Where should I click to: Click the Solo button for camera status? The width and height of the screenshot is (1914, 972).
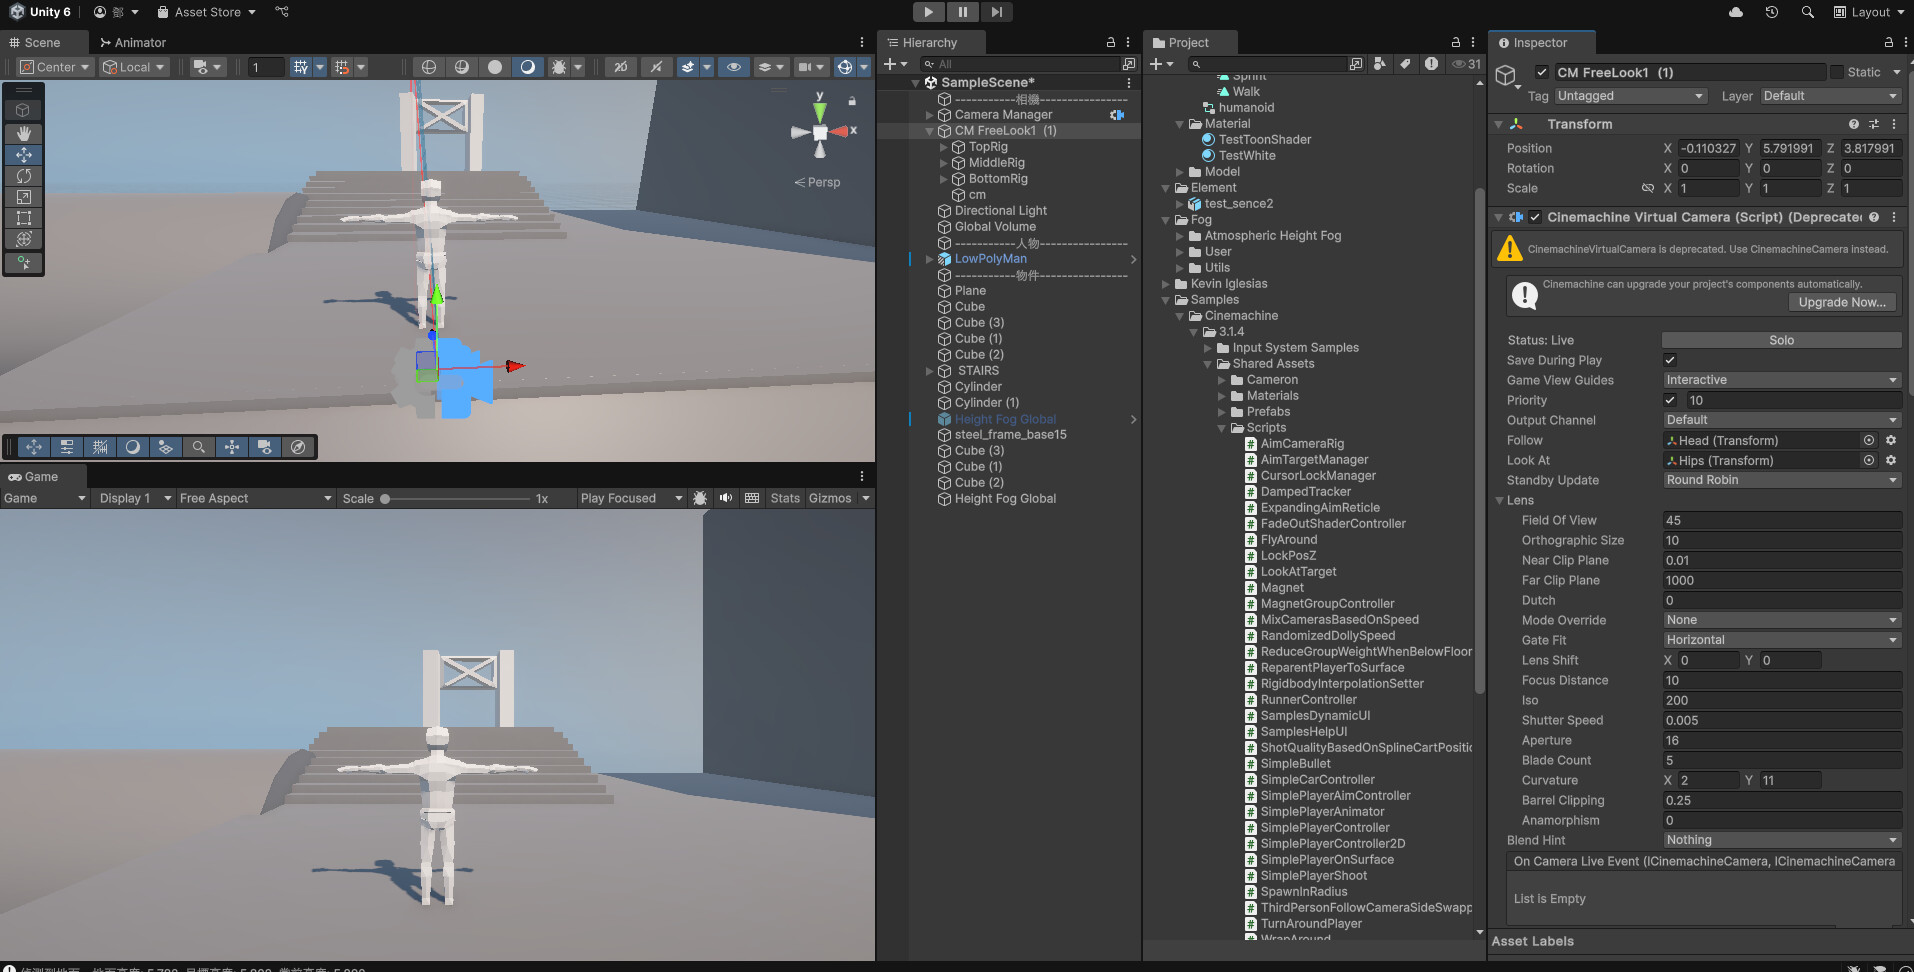point(1782,340)
